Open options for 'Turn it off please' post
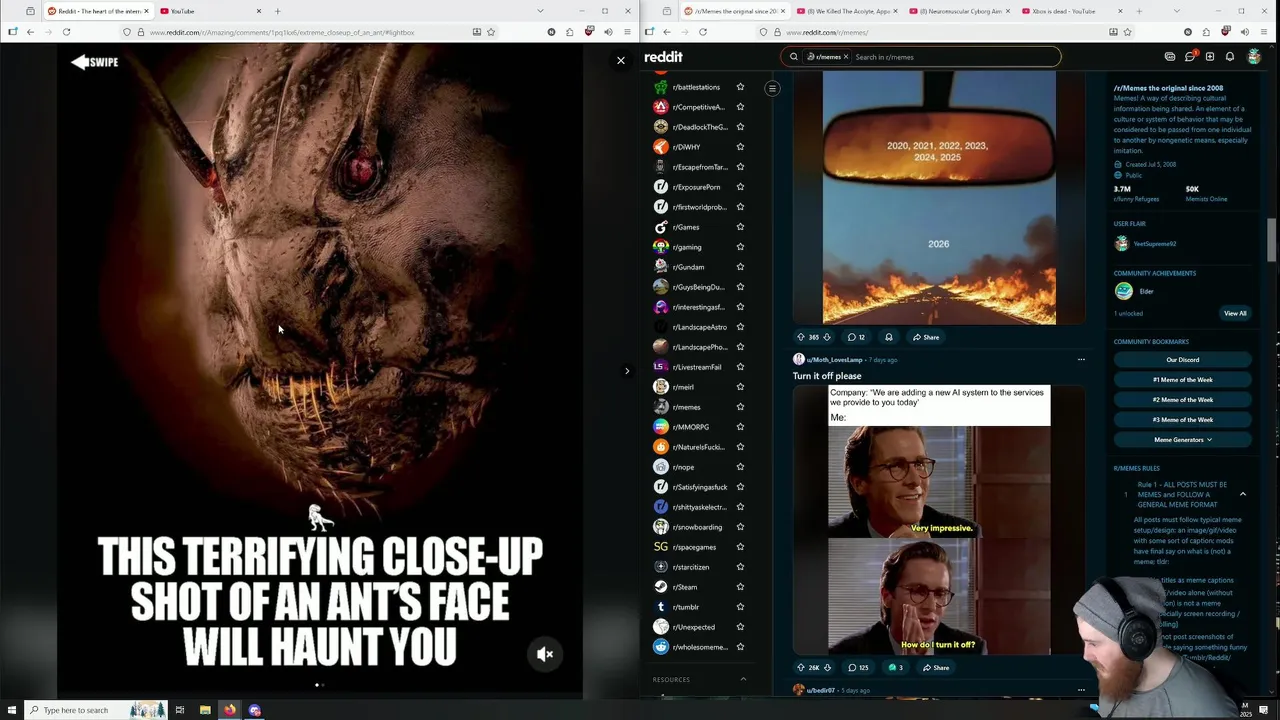The image size is (1280, 720). 1081,360
